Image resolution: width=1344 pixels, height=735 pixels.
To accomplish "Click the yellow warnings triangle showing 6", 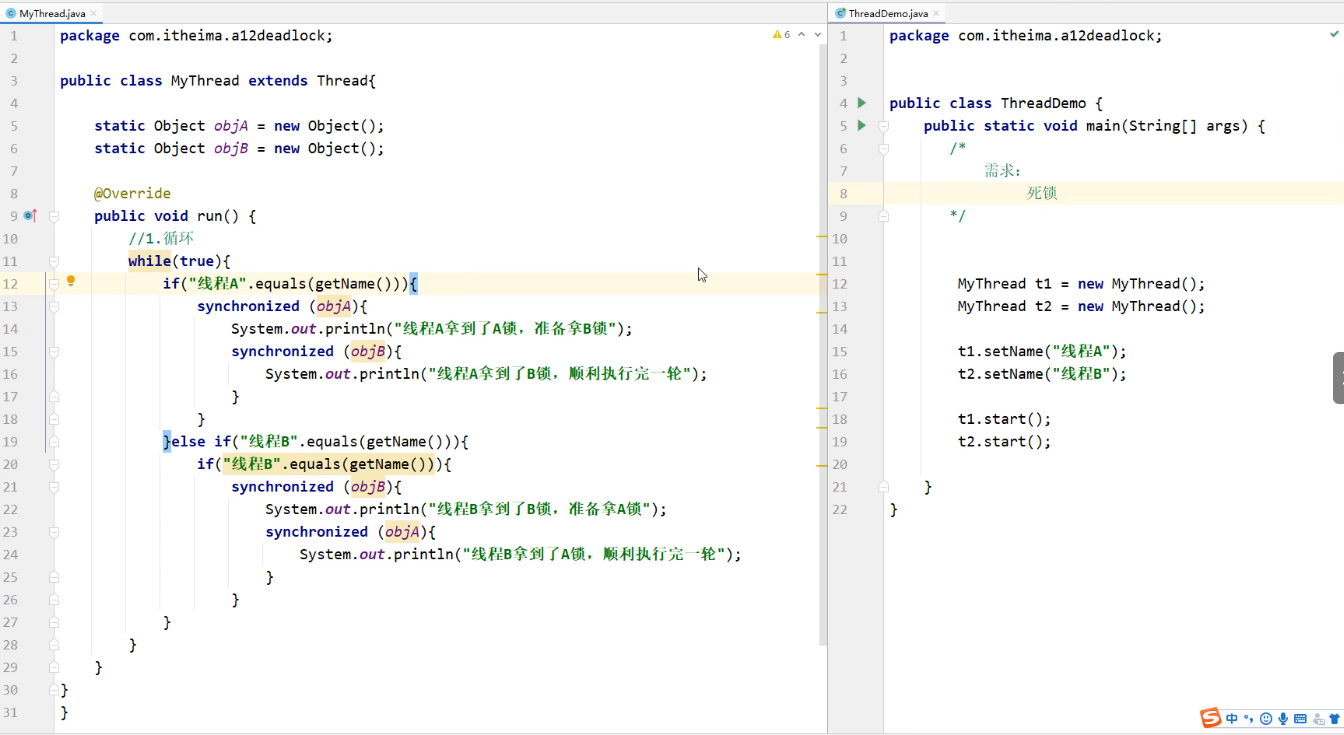I will coord(779,33).
